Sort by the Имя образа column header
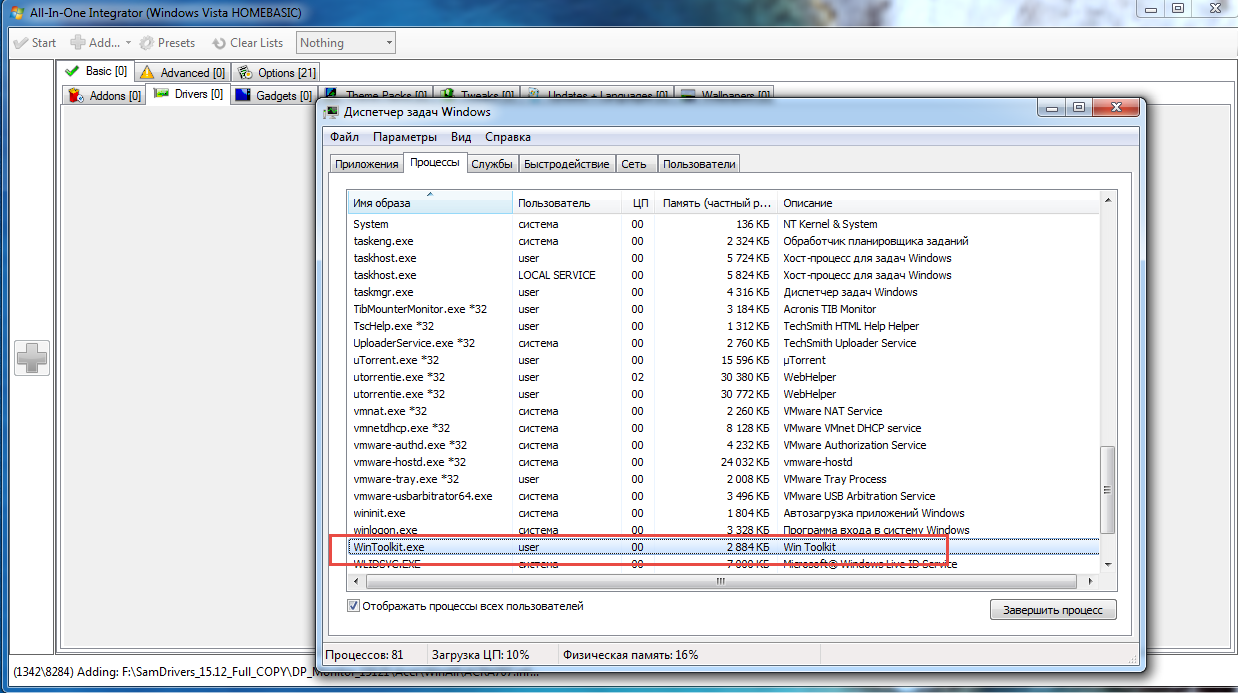1238x693 pixels. tap(428, 203)
